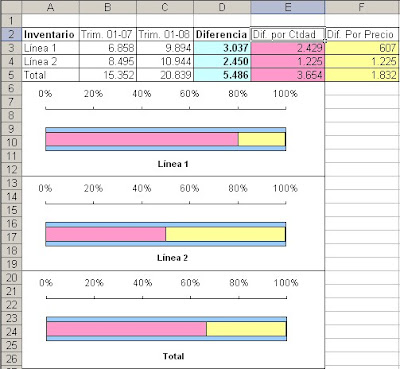Viewport: 400px width, 369px height.
Task: Click cell value 3.037
Action: pyautogui.click(x=222, y=48)
